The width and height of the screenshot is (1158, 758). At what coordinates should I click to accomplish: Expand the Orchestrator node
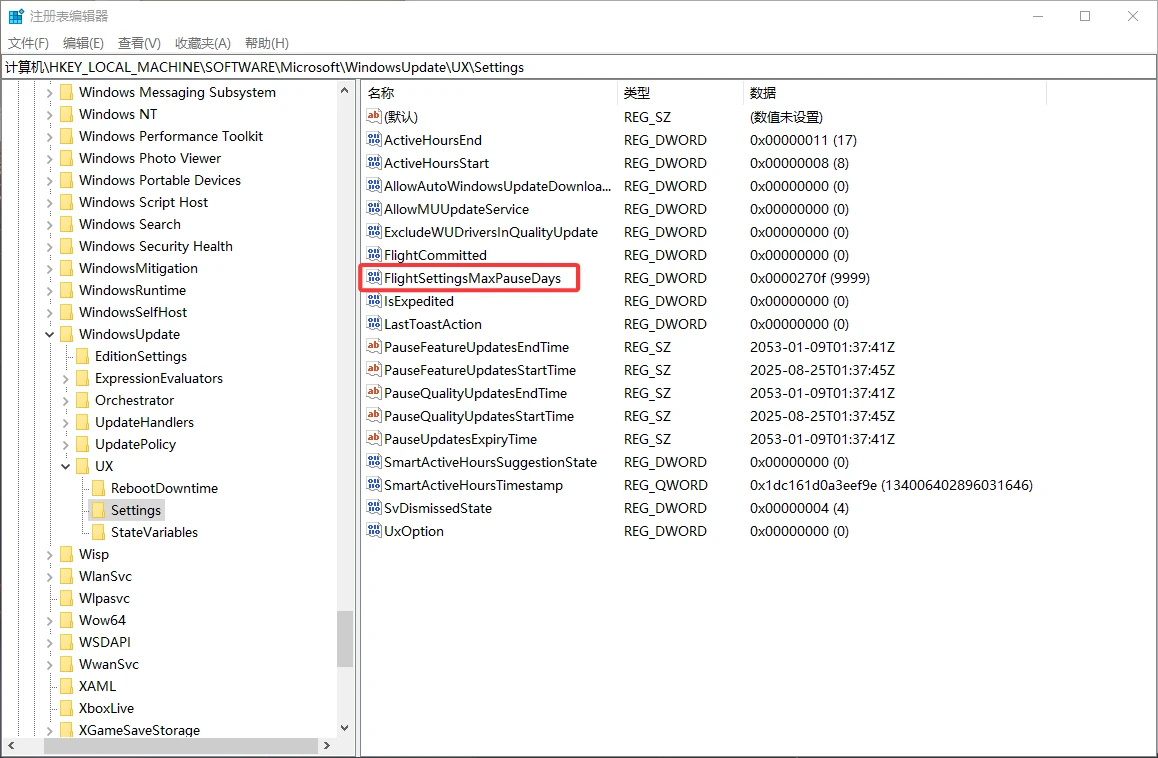tap(66, 400)
